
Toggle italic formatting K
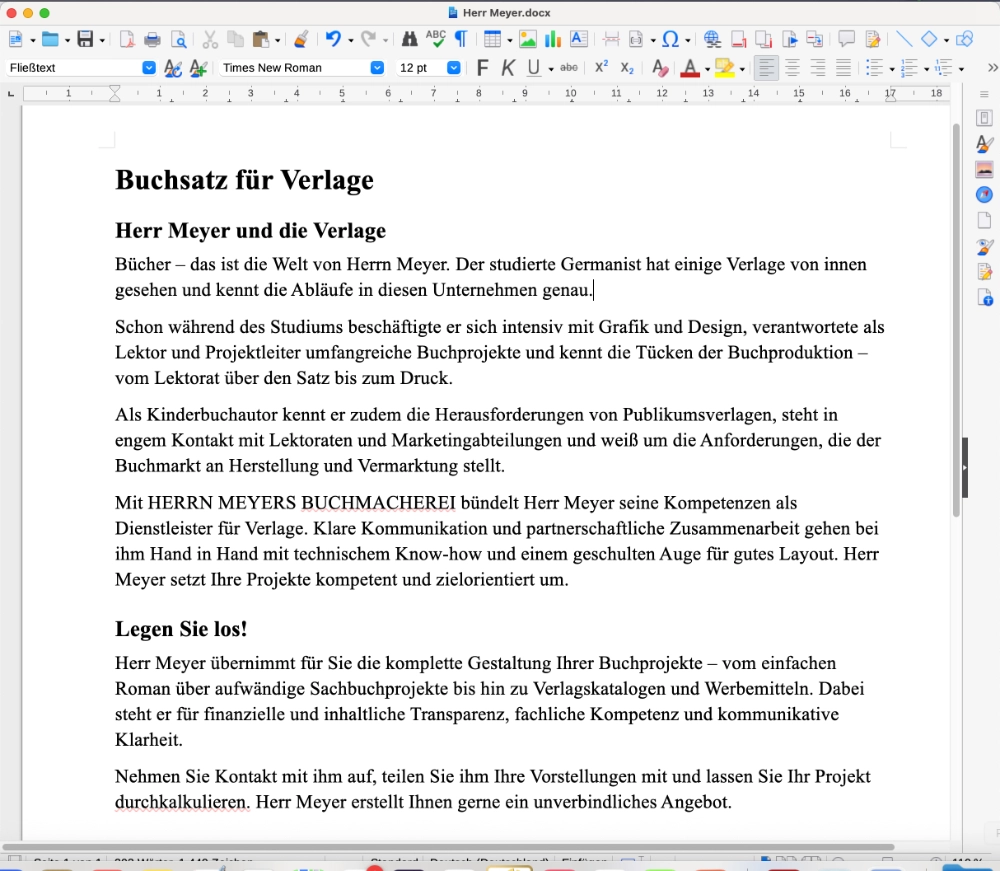coord(508,68)
